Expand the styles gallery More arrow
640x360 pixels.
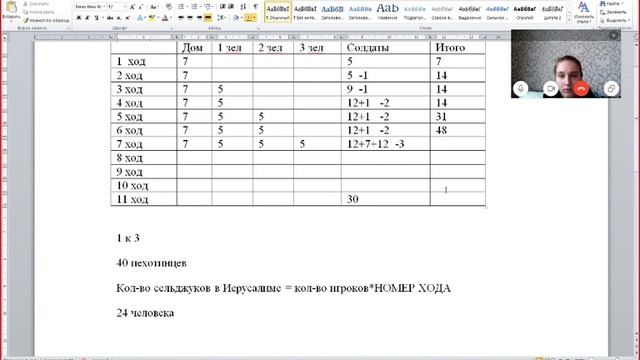pyautogui.click(x=569, y=20)
